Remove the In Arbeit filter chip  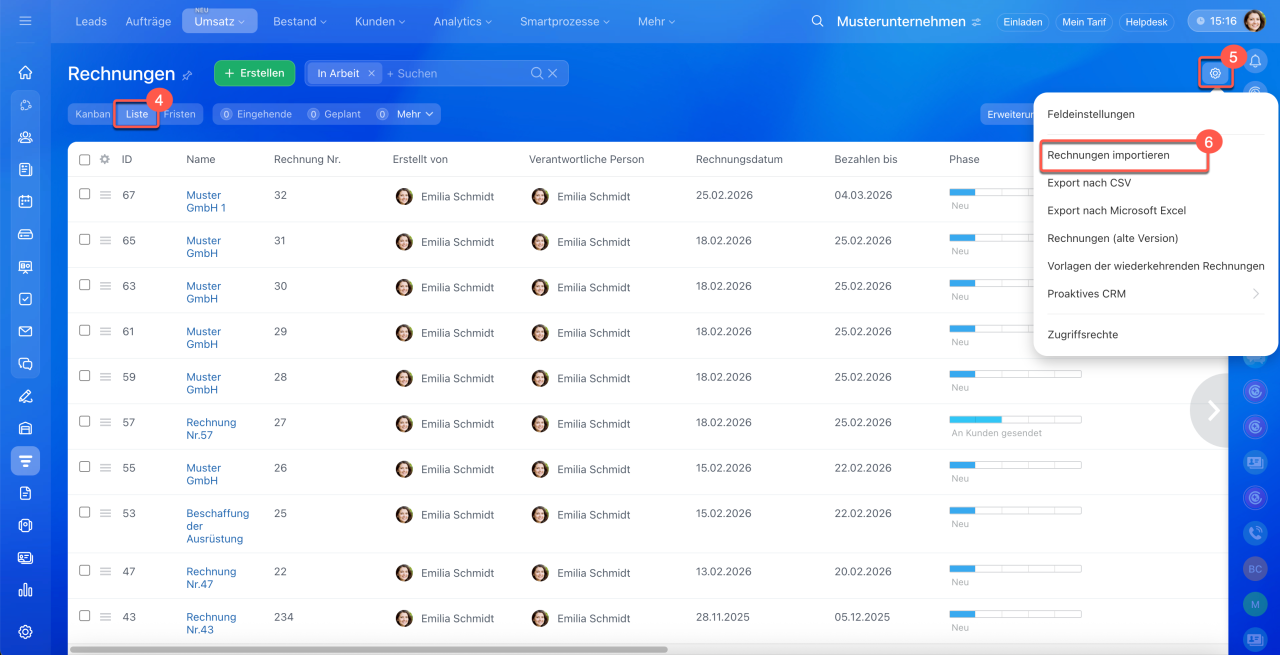click(371, 73)
